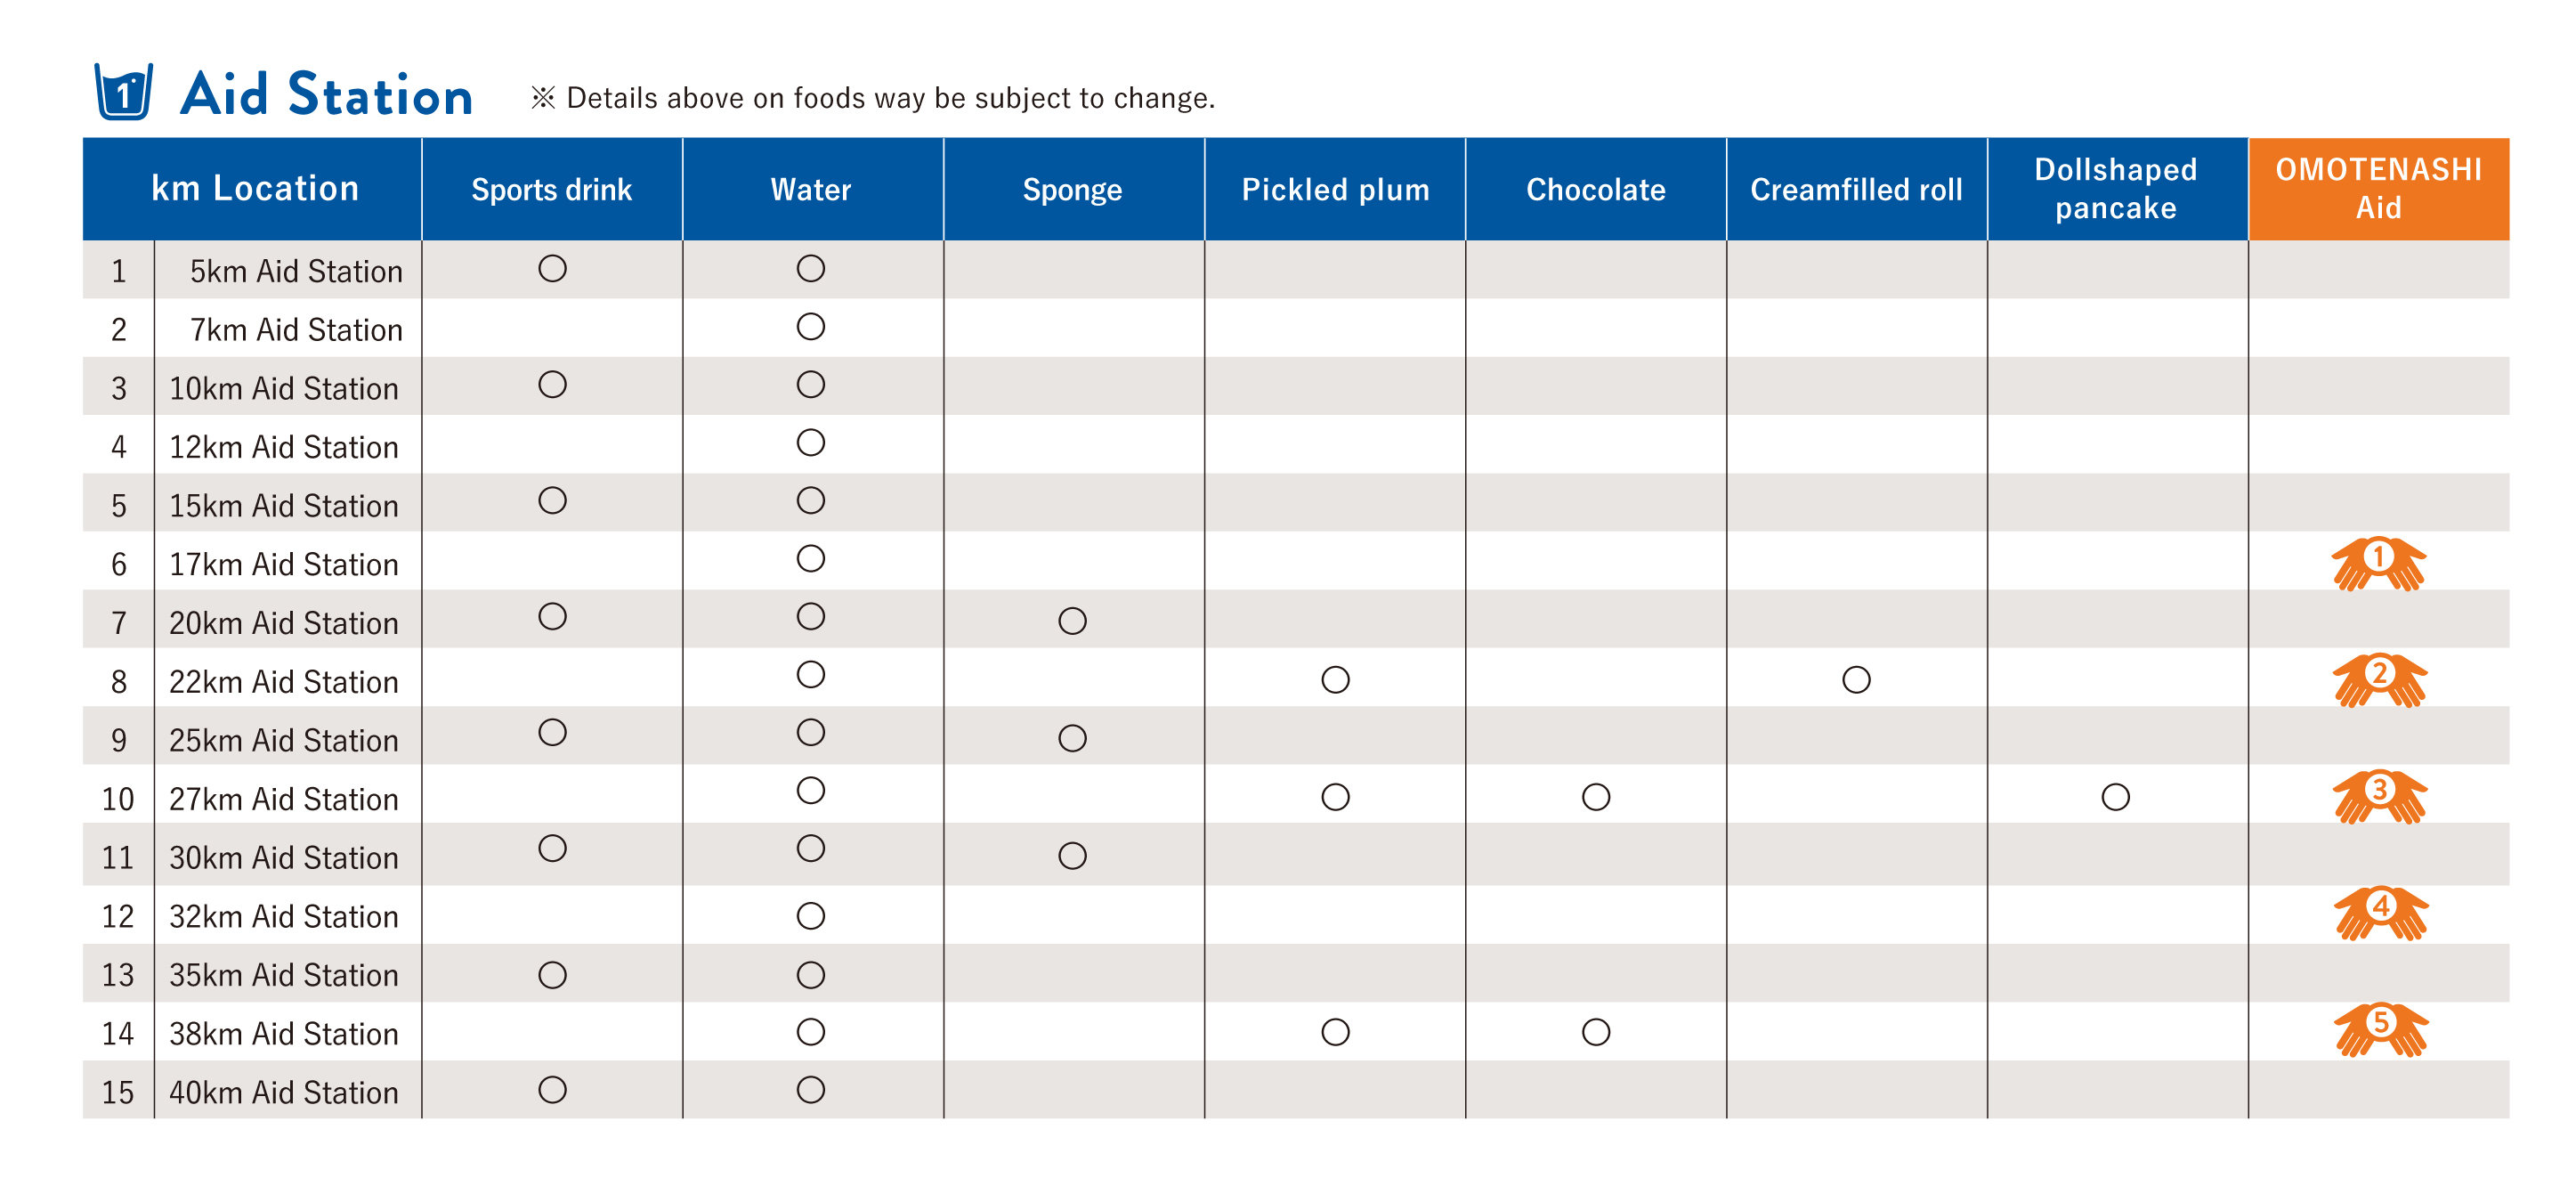Screen dimensions: 2576x1186
Task: Click OMOTENASHI hands icon number 4
Action: pos(2380,913)
